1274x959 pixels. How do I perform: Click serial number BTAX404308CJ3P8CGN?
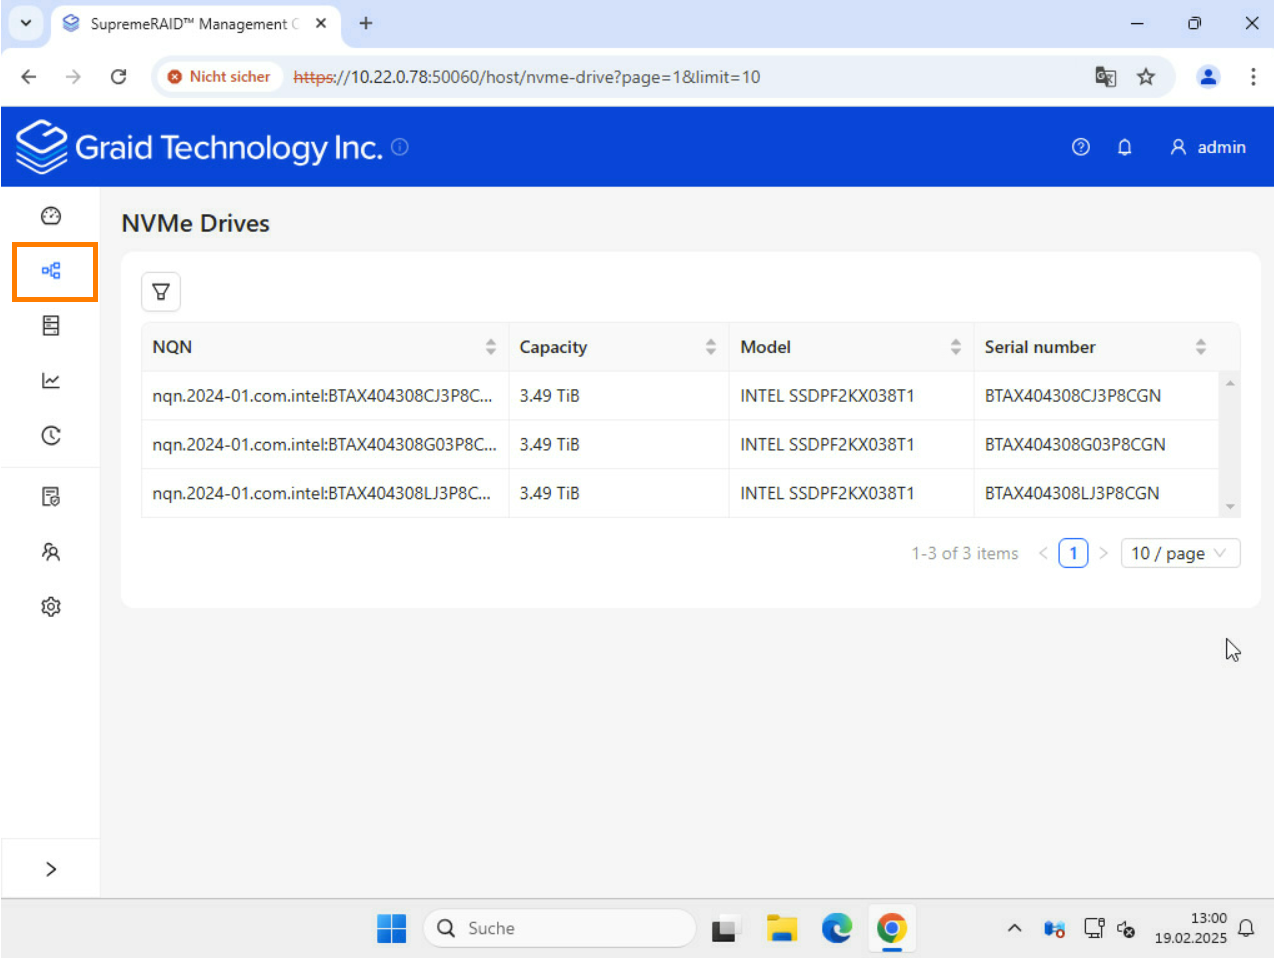coord(1073,396)
